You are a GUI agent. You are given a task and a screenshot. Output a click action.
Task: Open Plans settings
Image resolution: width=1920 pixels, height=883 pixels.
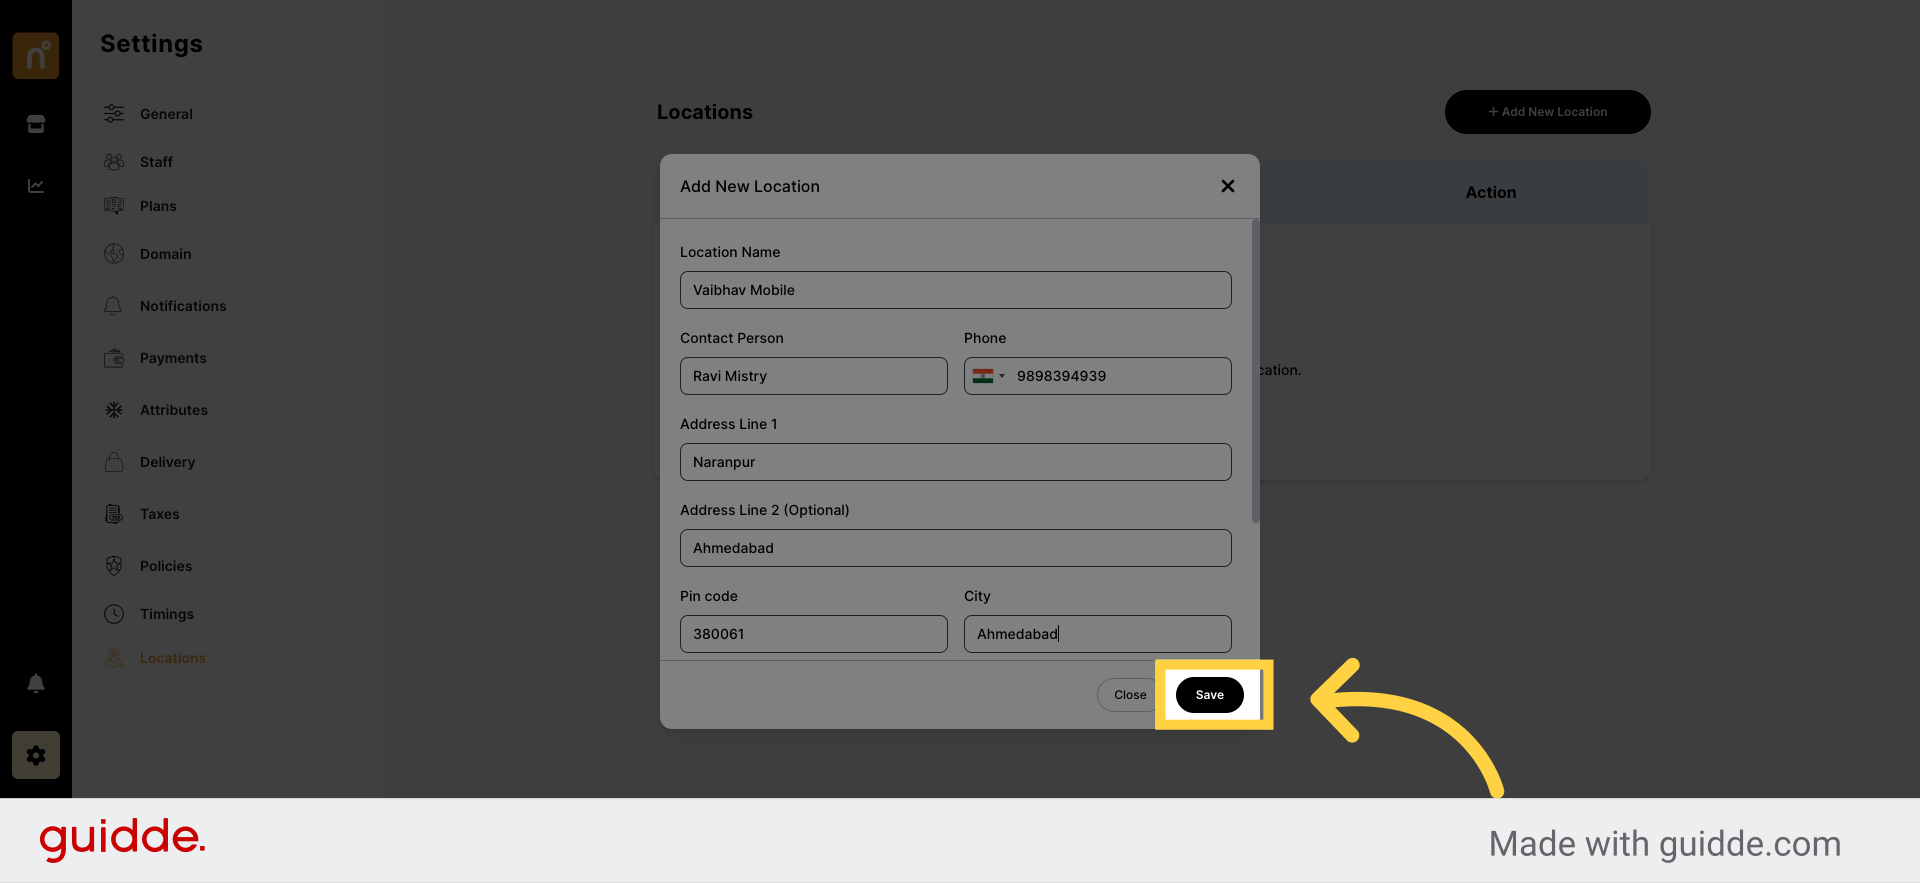(x=158, y=206)
